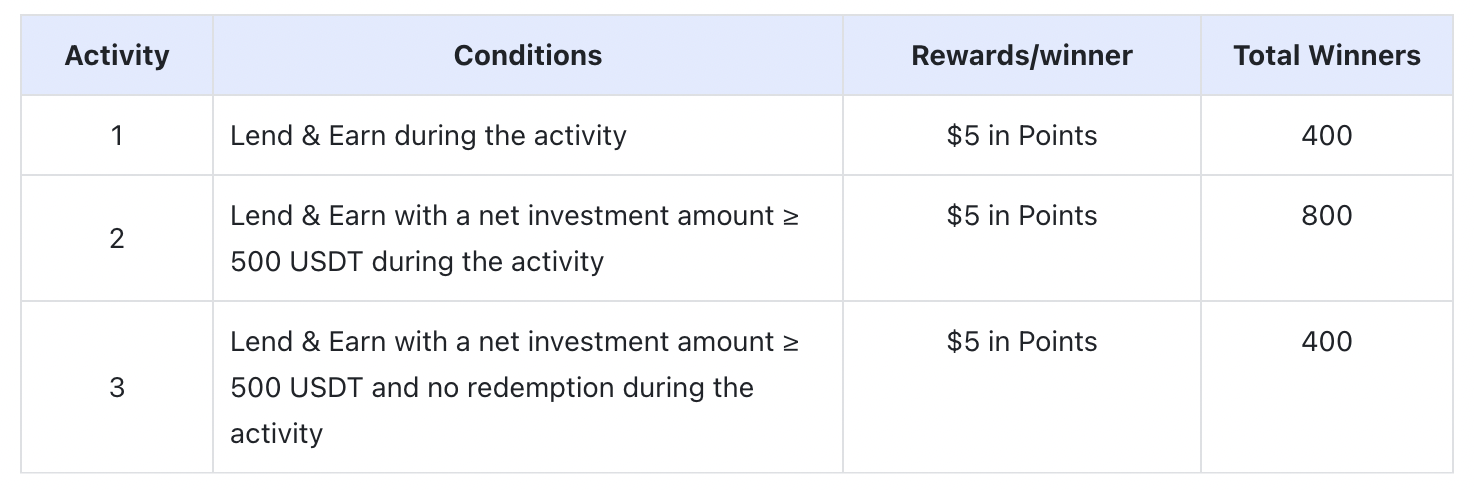Viewport: 1474px width, 490px height.
Task: Click the ≥ symbol in activity 2's condition
Action: (x=790, y=217)
